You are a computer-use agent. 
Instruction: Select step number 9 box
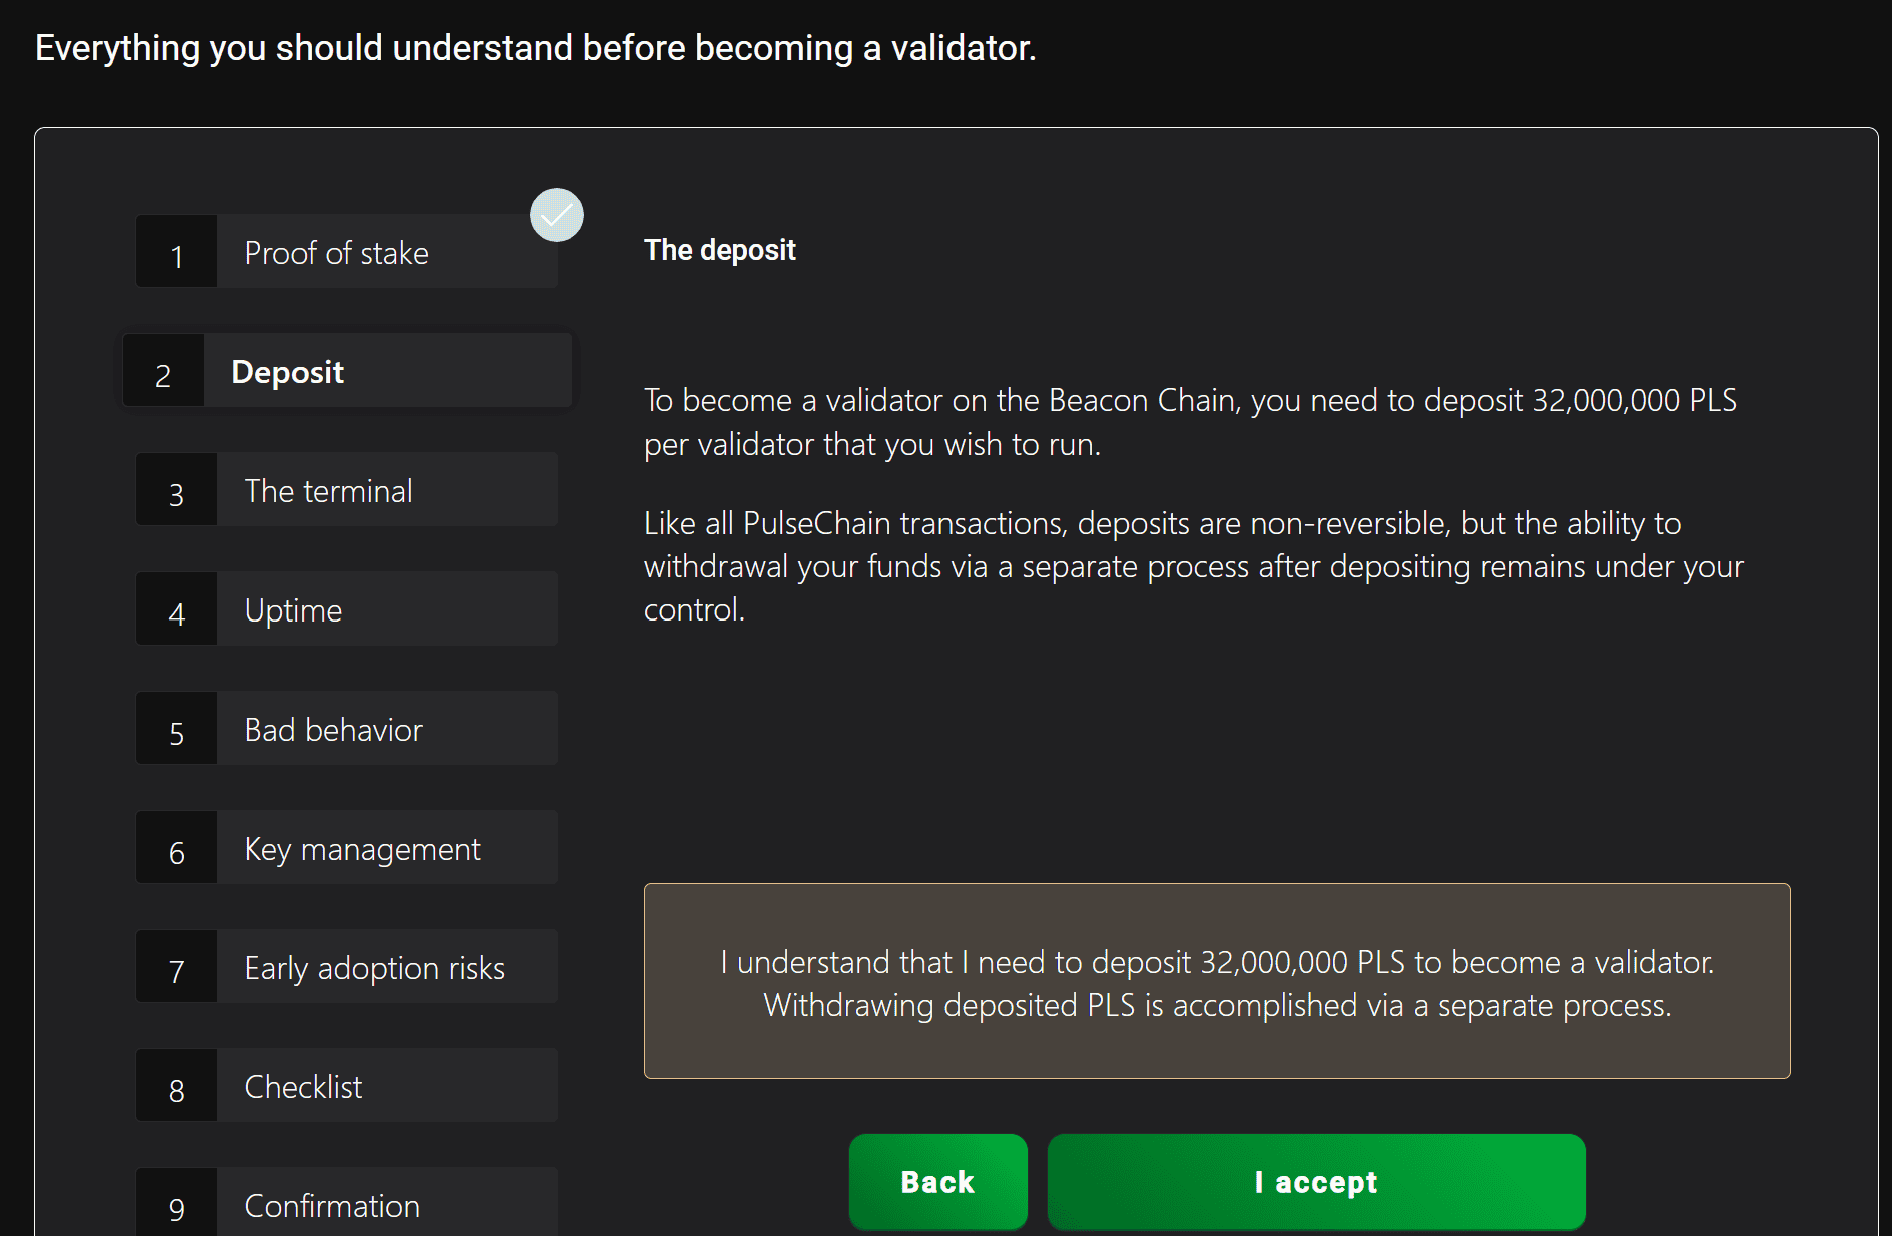tap(177, 1203)
